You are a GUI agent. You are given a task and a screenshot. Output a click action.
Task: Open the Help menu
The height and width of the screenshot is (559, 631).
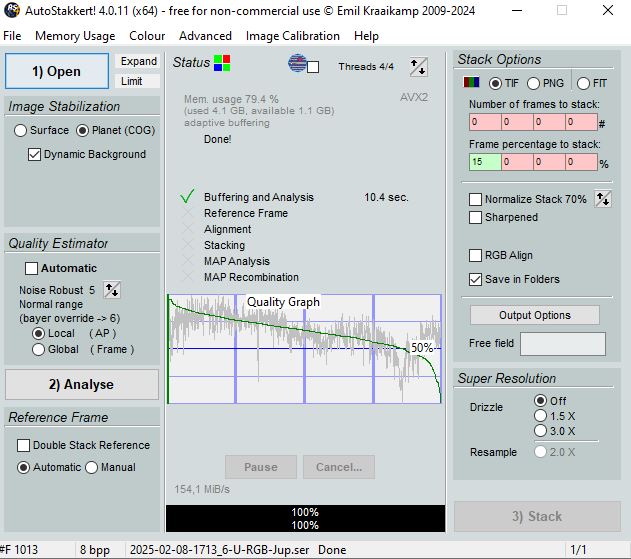coord(366,36)
